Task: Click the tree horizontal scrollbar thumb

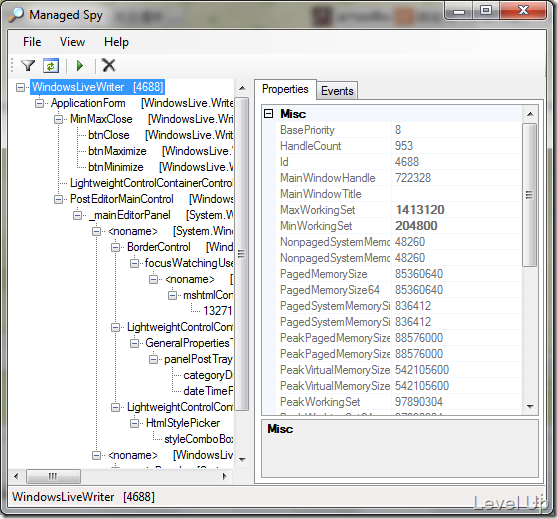Action: click(x=53, y=476)
